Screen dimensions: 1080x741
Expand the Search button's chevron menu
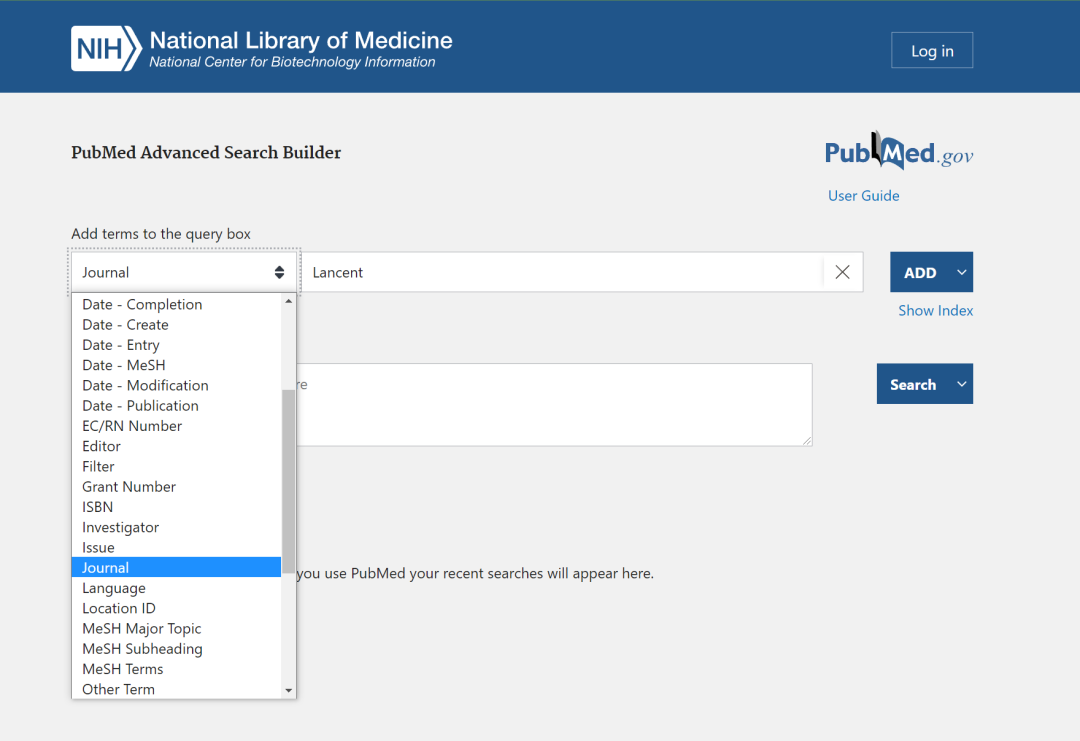click(x=961, y=383)
